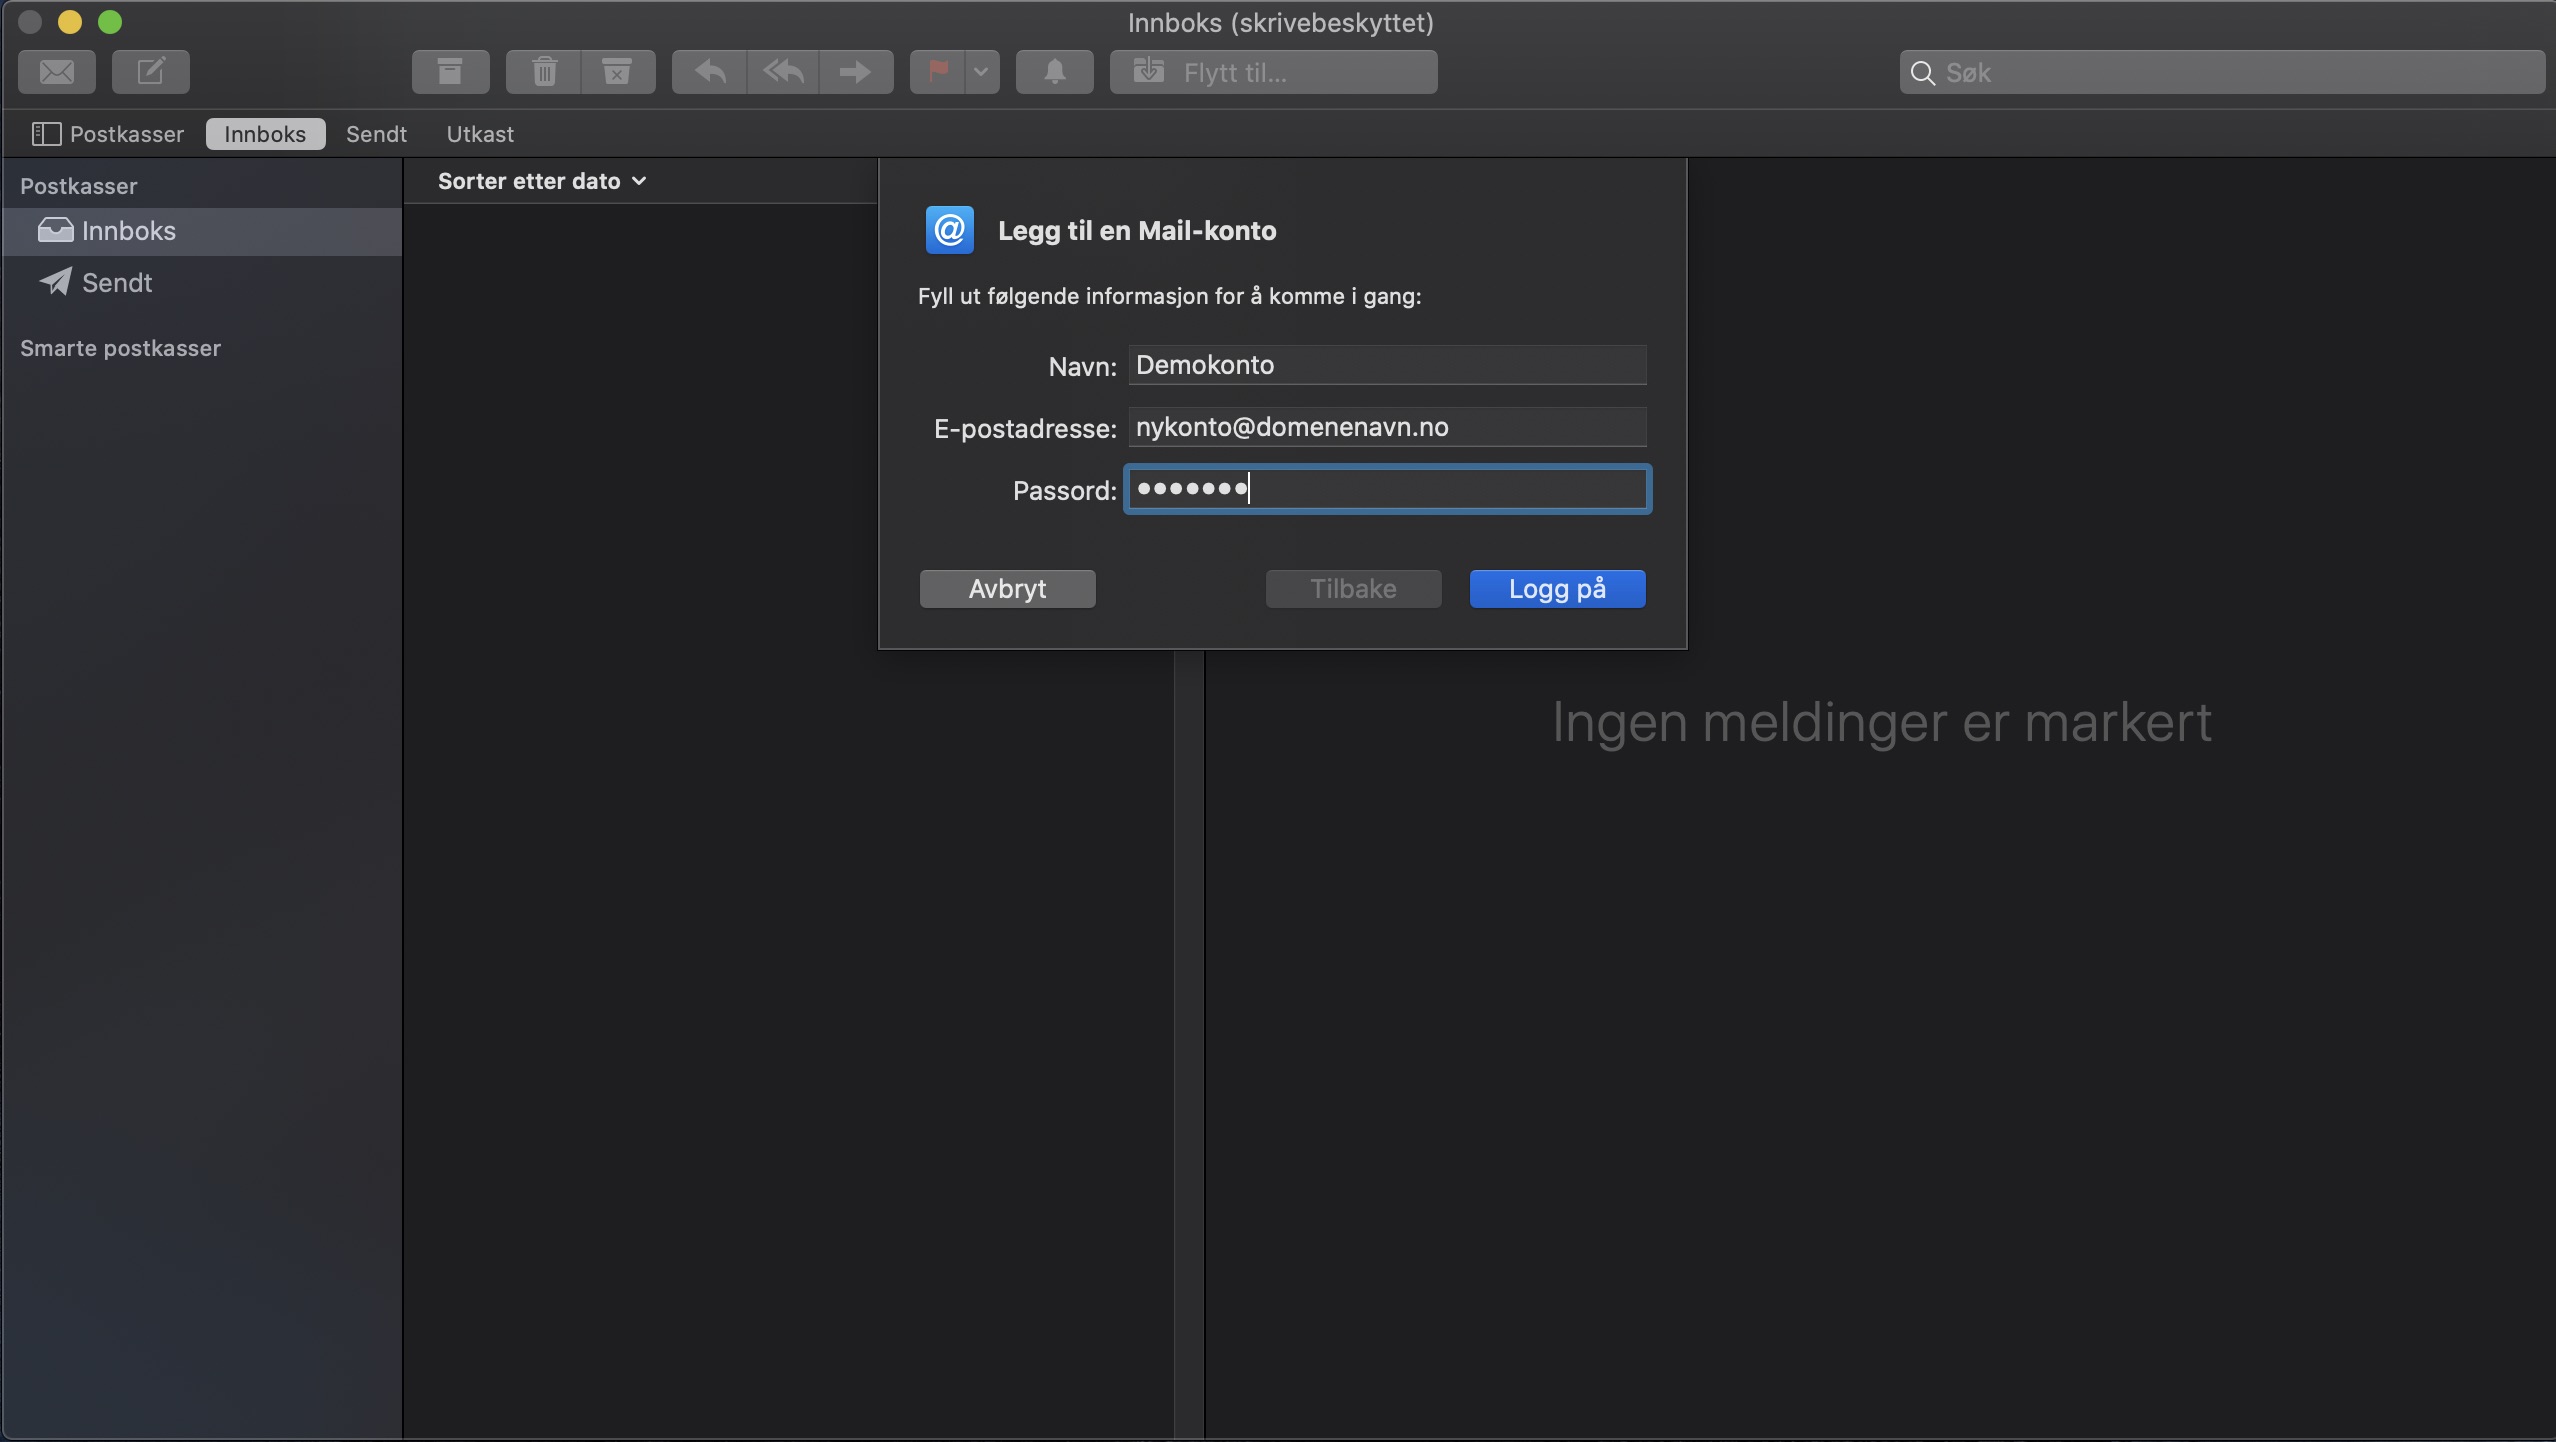The image size is (2556, 1442).
Task: Click the junk mail icon
Action: click(618, 72)
